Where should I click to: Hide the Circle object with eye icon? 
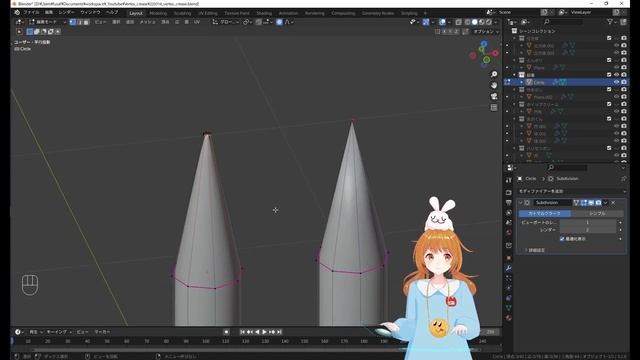[x=616, y=82]
